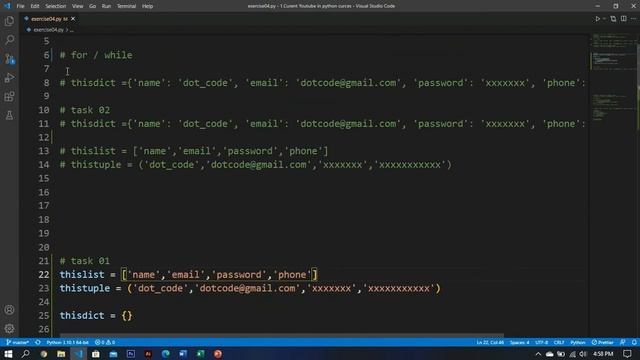Image resolution: width=640 pixels, height=360 pixels.
Task: Split the editor right
Action: click(x=624, y=19)
